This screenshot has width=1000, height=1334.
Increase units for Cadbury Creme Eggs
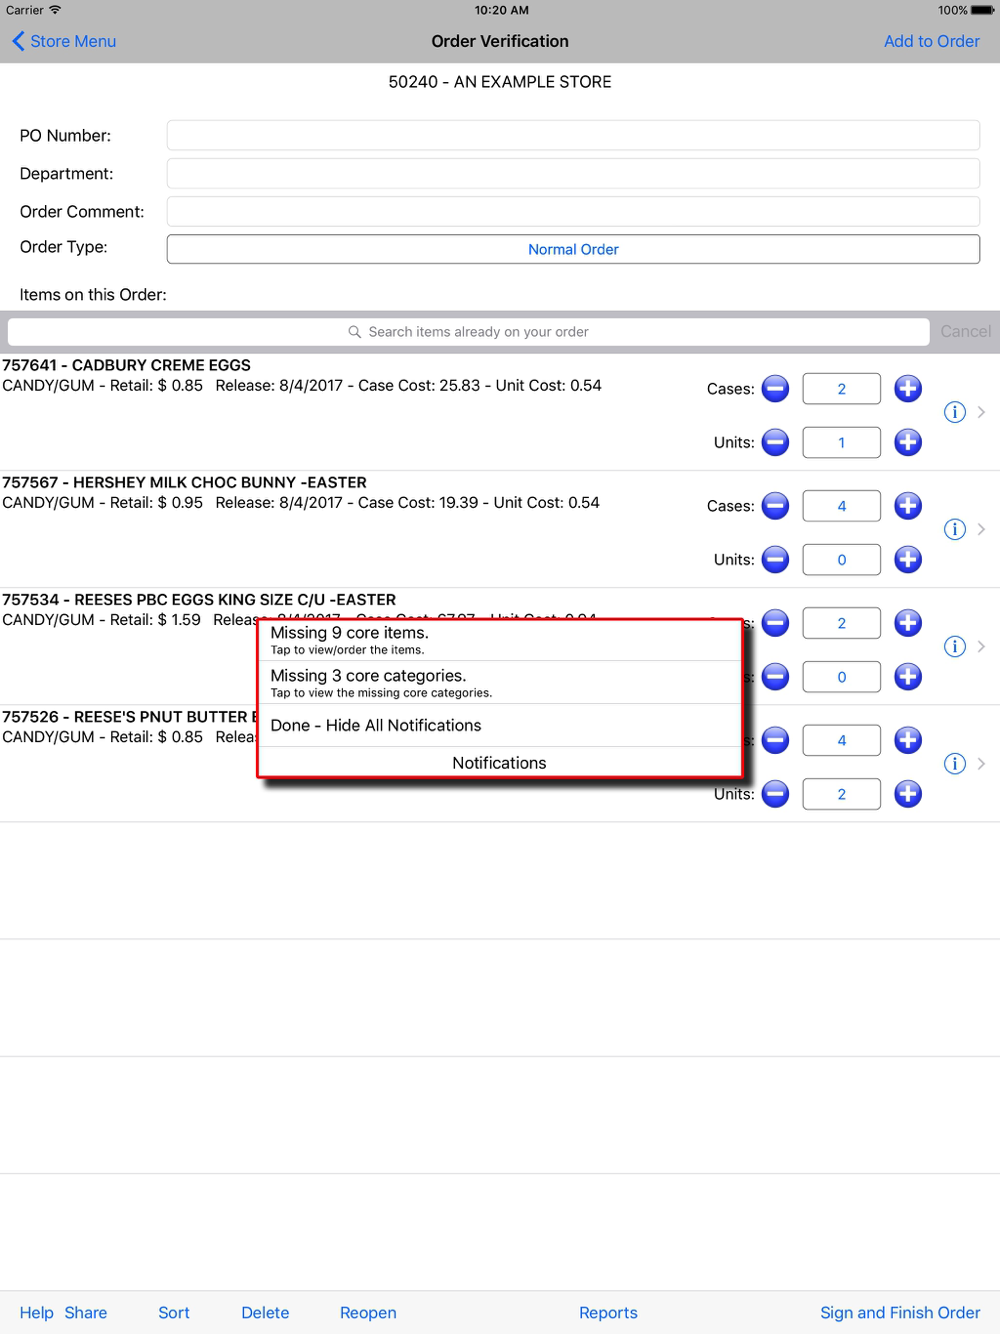point(908,442)
